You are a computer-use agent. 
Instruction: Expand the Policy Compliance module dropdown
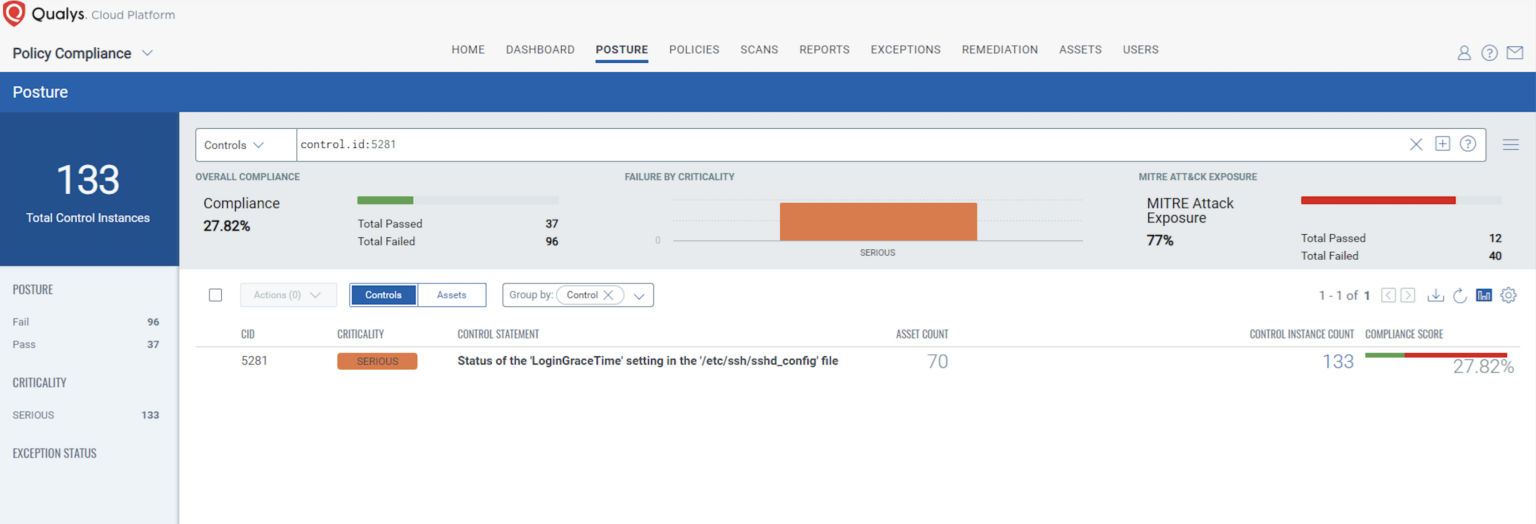147,53
